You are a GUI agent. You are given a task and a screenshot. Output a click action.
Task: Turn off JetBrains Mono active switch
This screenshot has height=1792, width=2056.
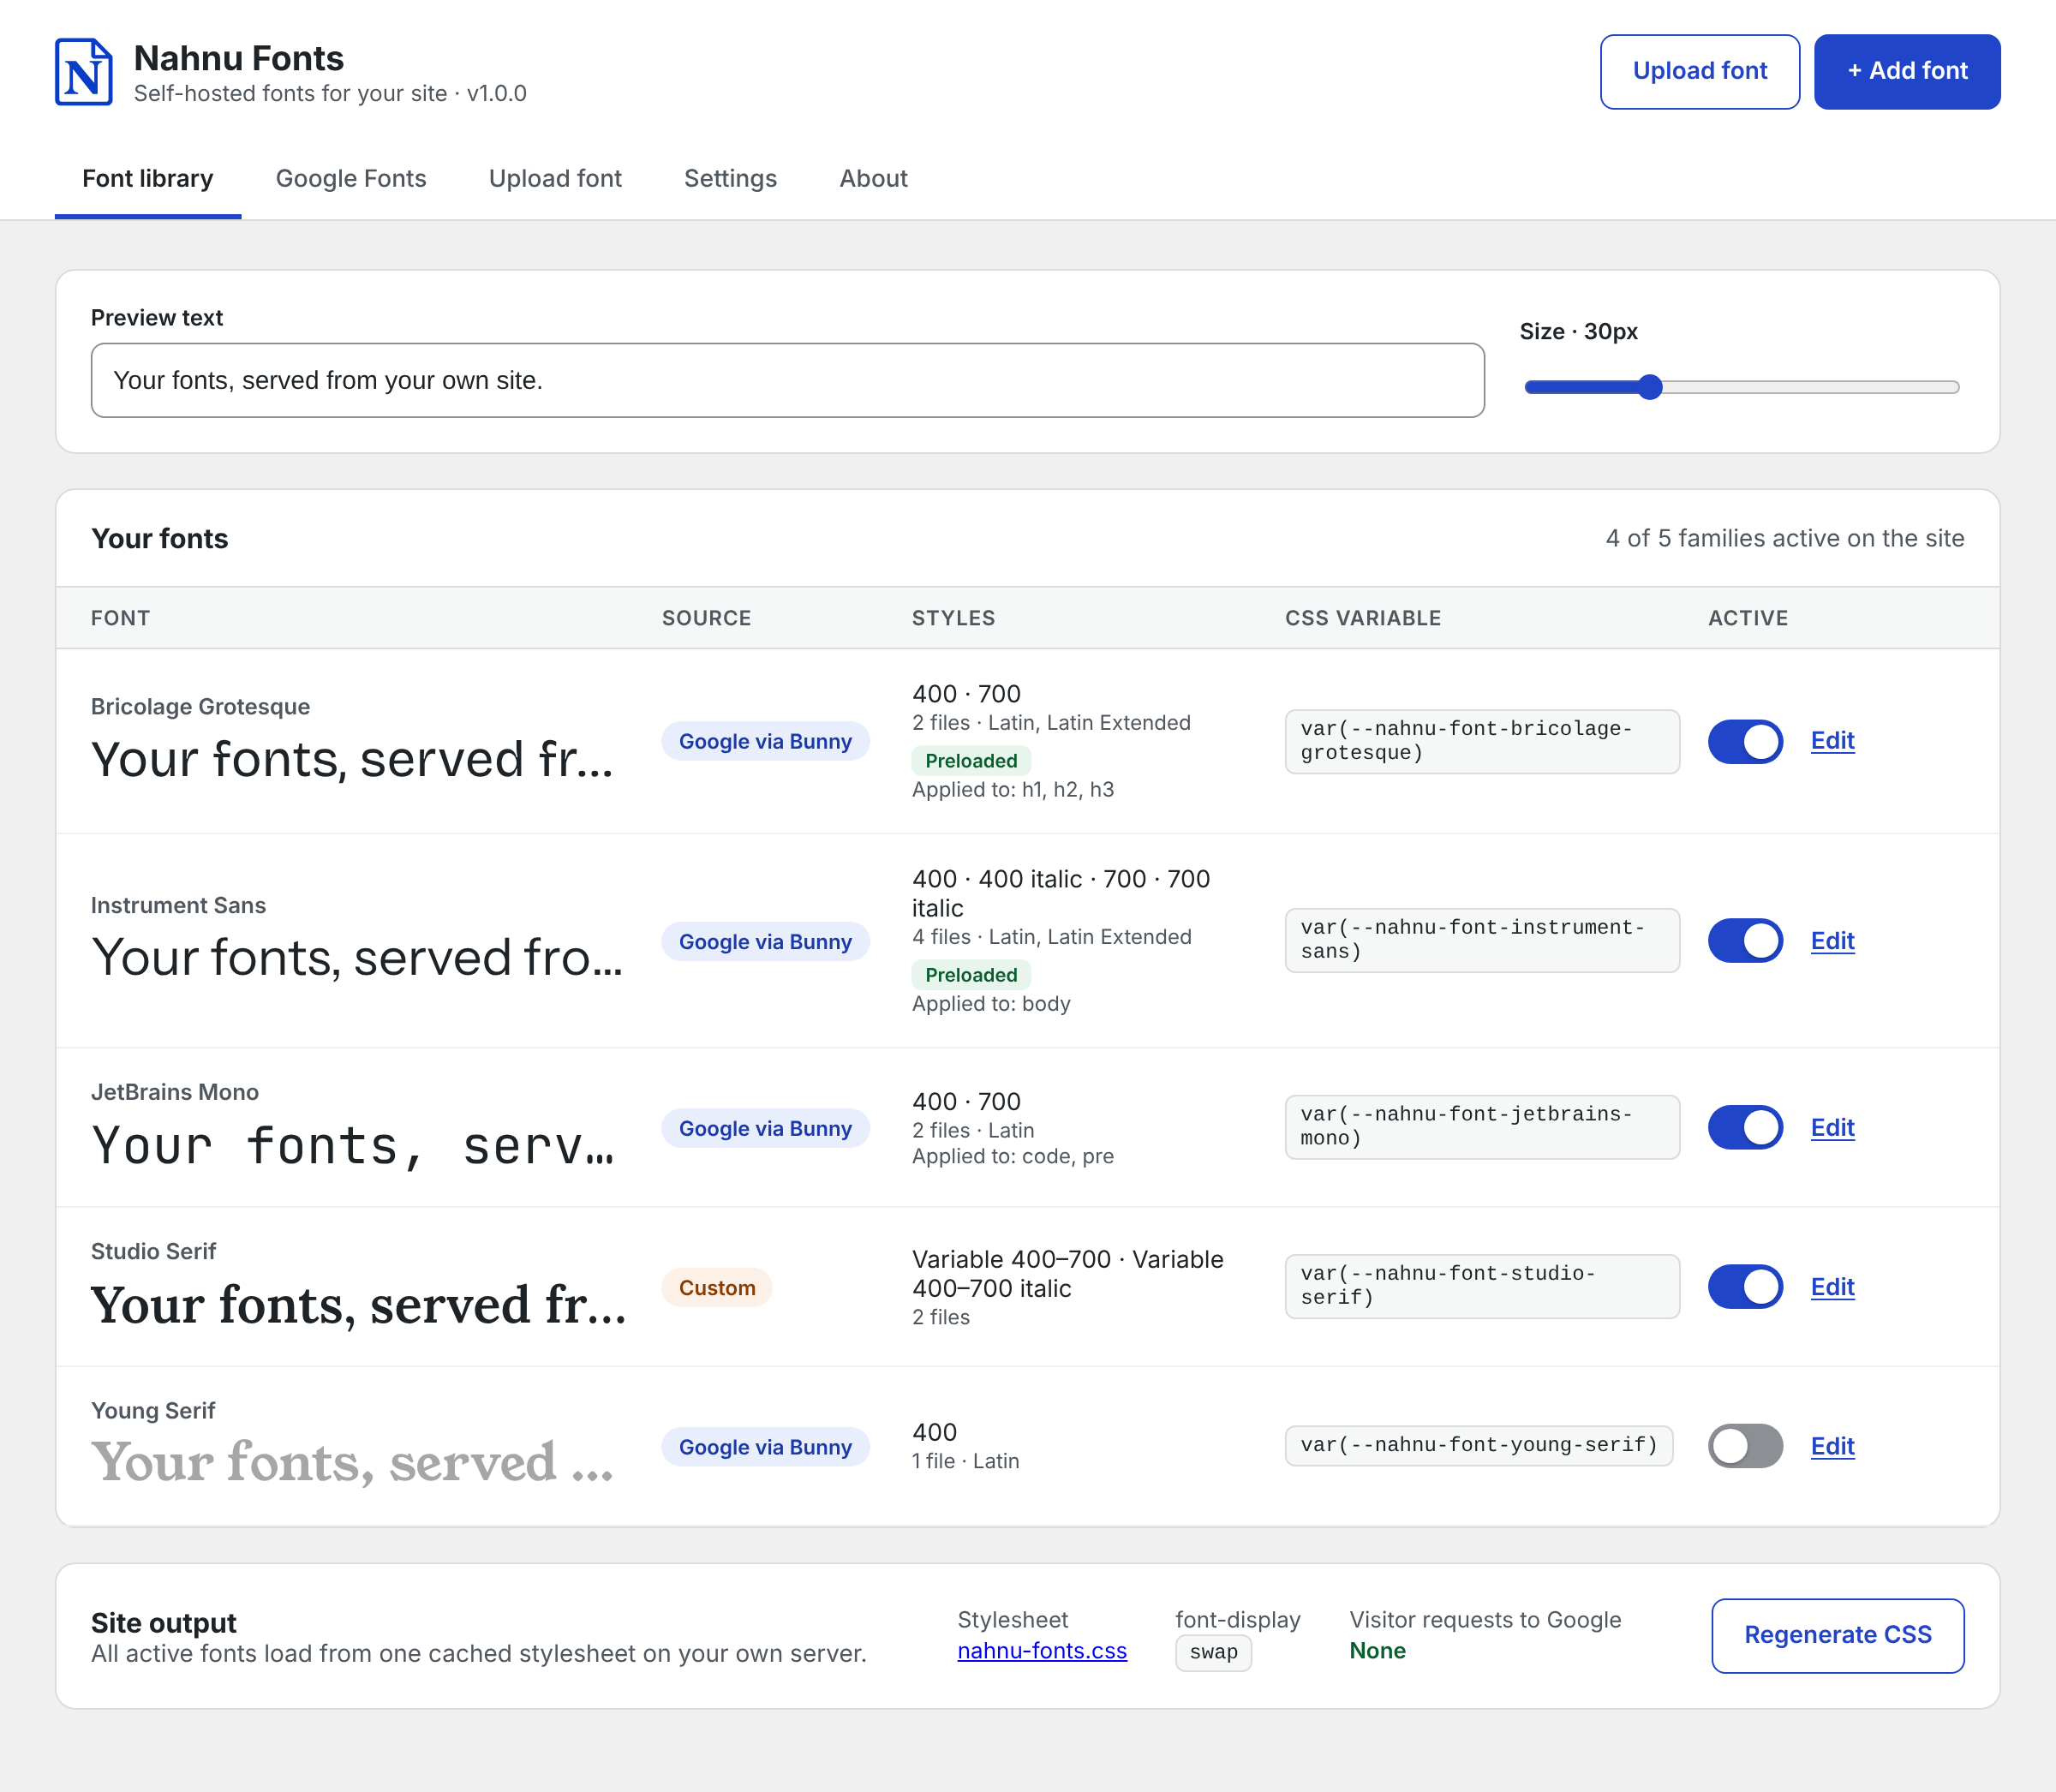tap(1745, 1128)
